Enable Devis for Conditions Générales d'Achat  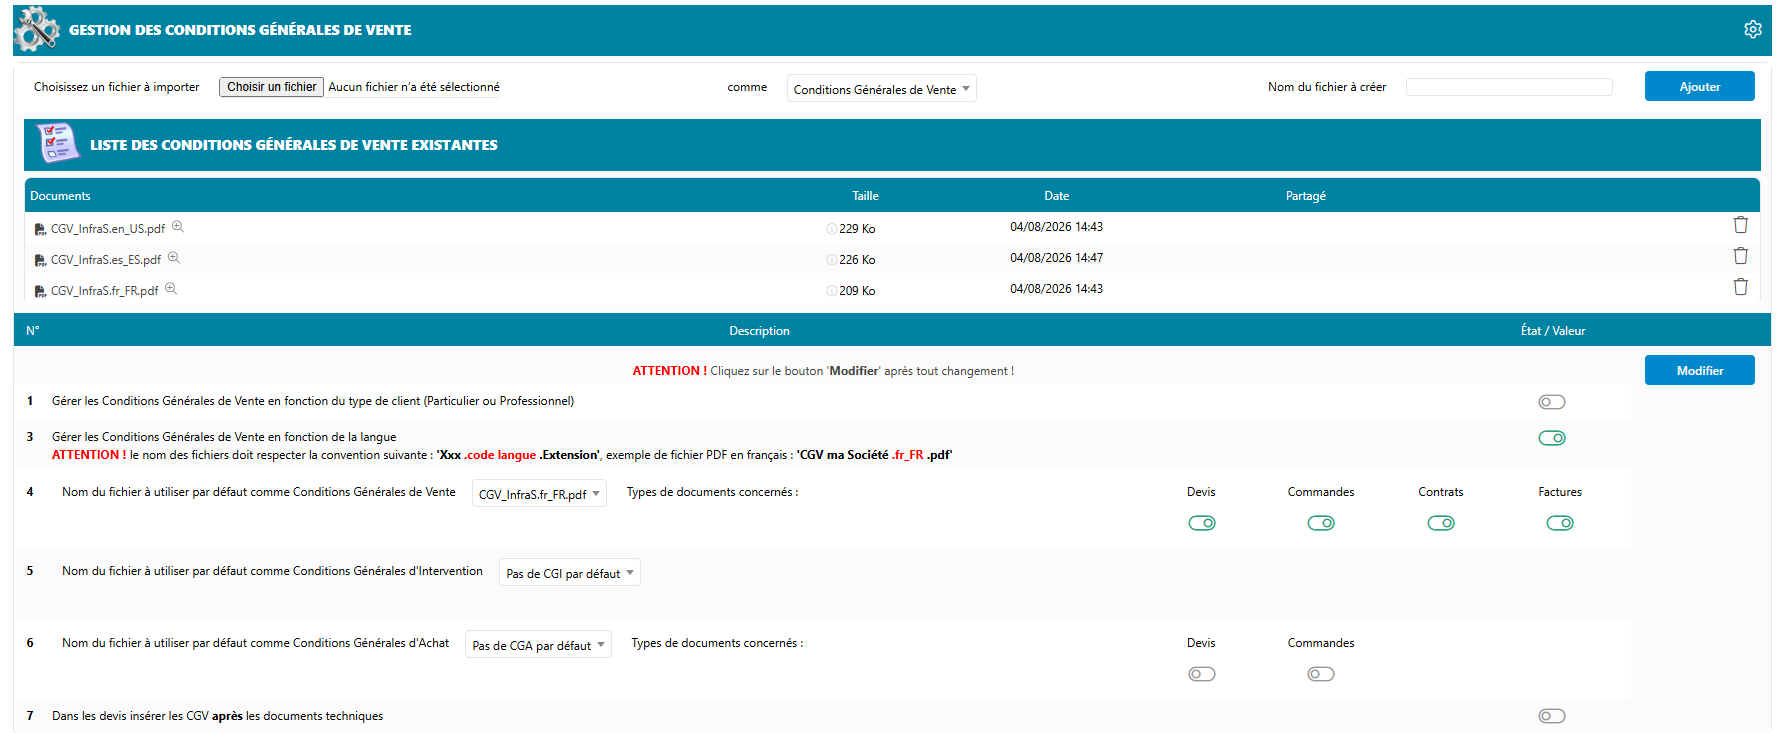(1202, 674)
